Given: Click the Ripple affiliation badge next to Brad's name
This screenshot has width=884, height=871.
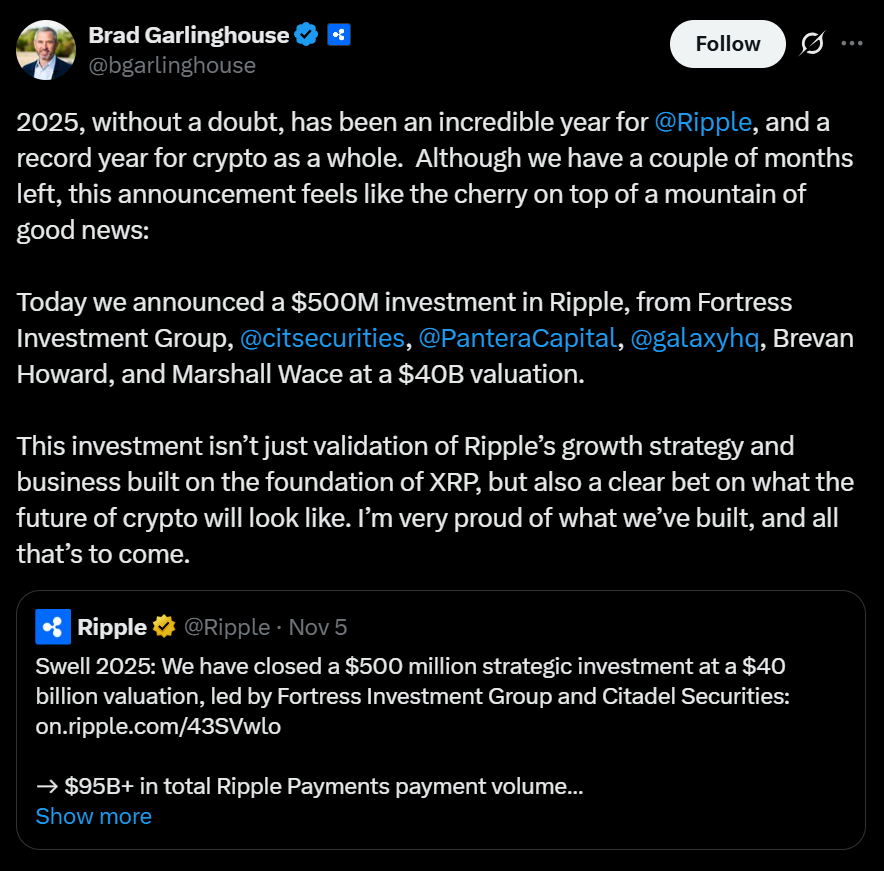Looking at the screenshot, I should [x=338, y=35].
